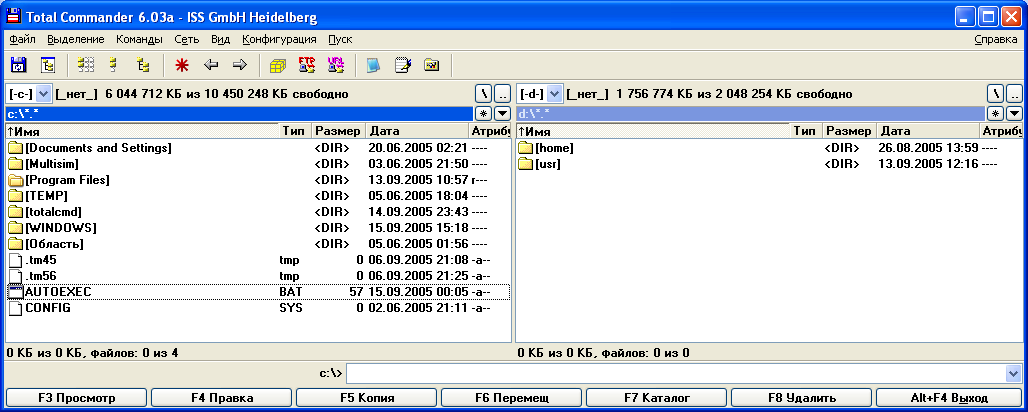Click the reread source (floppy disk) toolbar icon
Image resolution: width=1028 pixels, height=412 pixels.
pyautogui.click(x=18, y=64)
